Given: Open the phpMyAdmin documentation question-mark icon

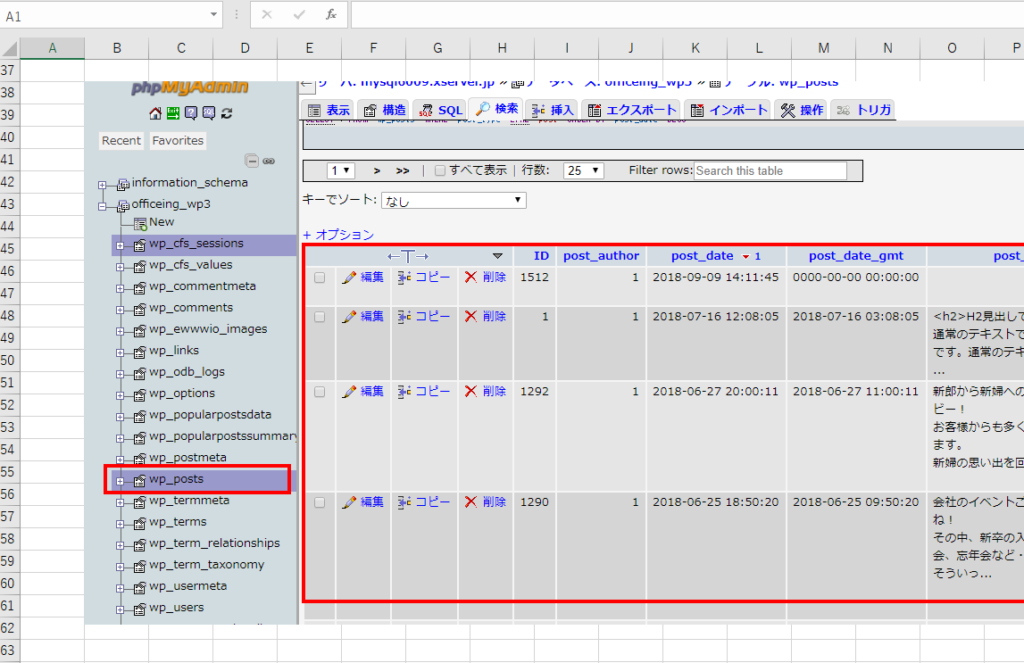Looking at the screenshot, I should click(190, 113).
